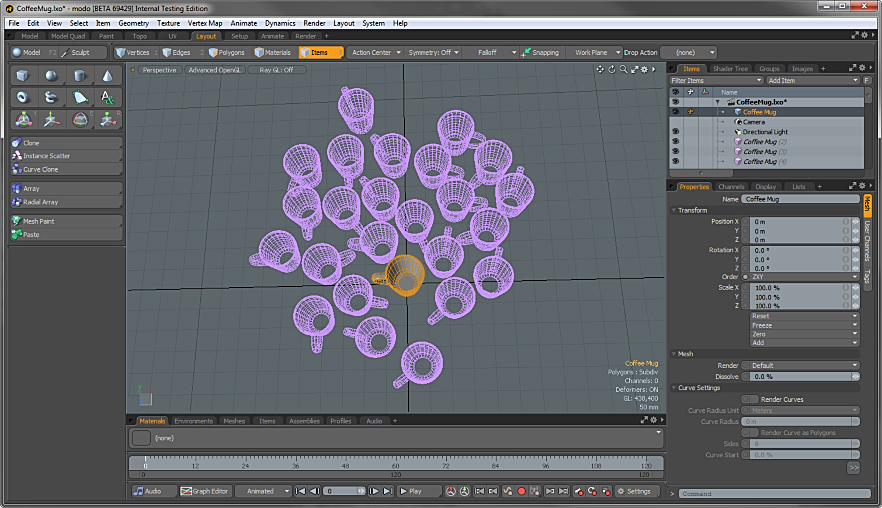
Task: Select the Pen polygon tool
Action: [x=79, y=97]
